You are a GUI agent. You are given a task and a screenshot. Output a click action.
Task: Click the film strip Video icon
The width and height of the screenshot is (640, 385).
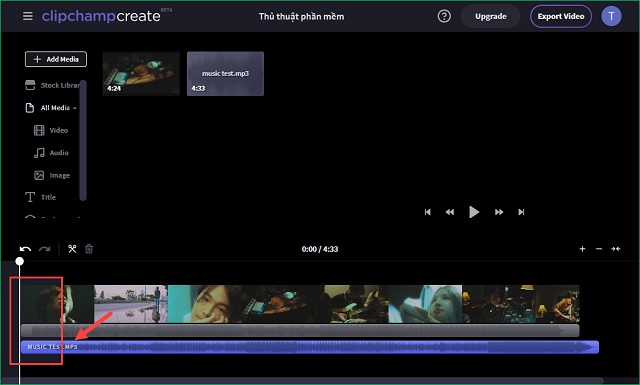[39, 130]
